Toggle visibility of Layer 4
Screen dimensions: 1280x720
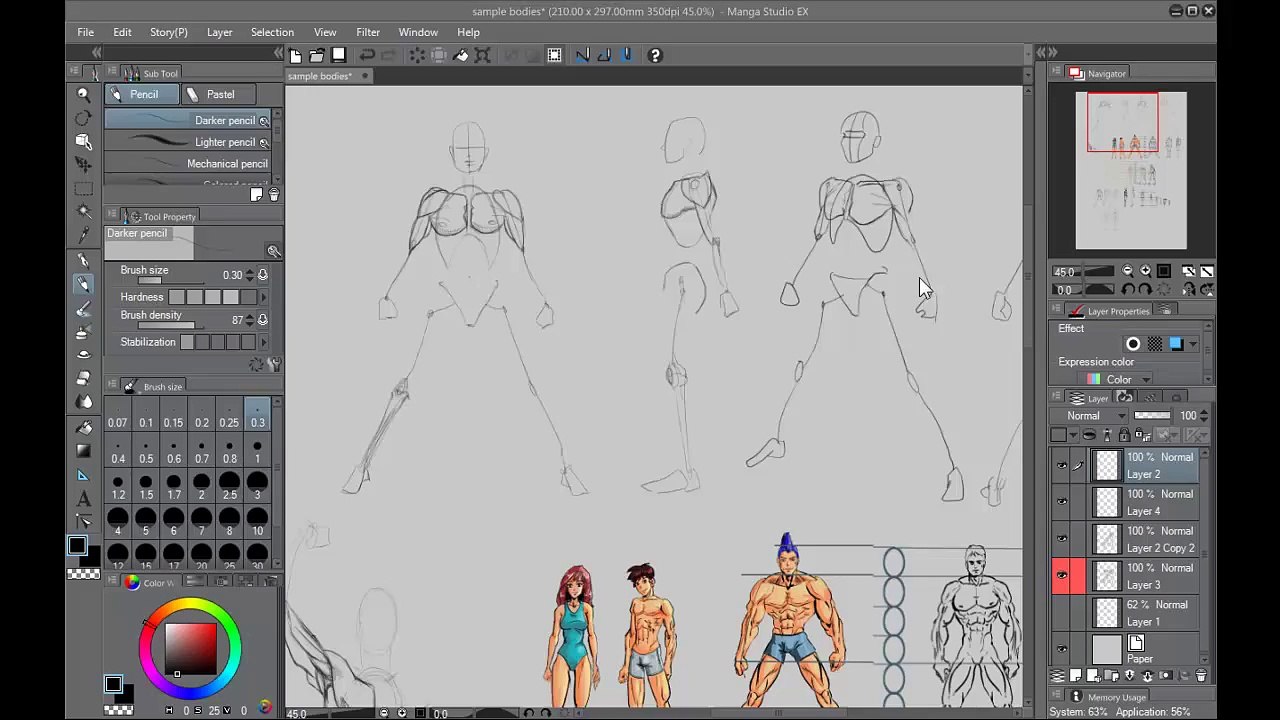click(x=1061, y=502)
